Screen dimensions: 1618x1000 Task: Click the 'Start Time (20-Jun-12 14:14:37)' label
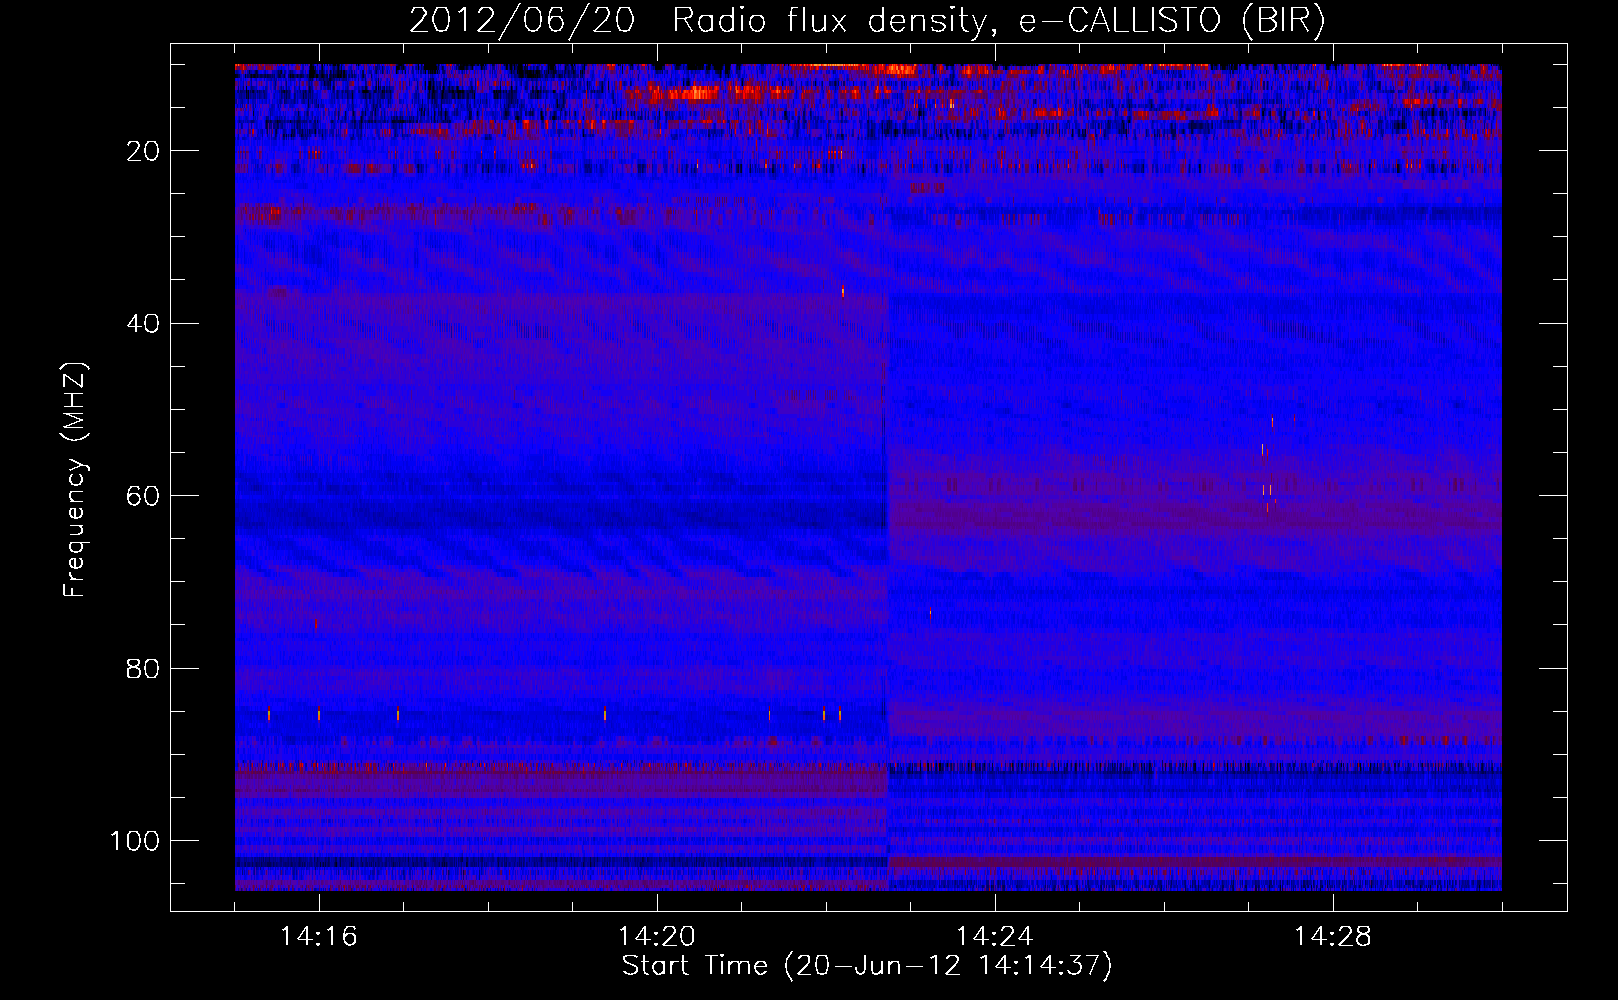[867, 966]
